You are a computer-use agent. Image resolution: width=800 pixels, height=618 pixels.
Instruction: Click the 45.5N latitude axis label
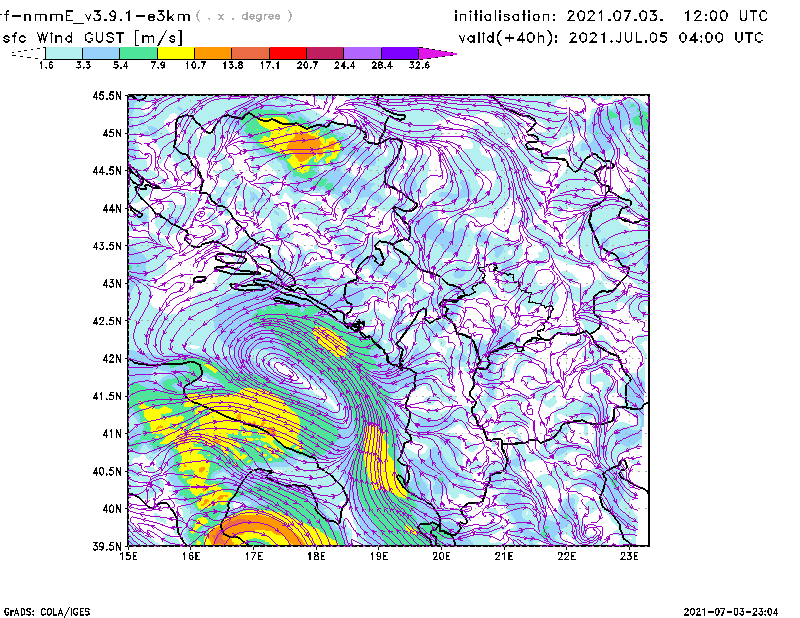107,96
